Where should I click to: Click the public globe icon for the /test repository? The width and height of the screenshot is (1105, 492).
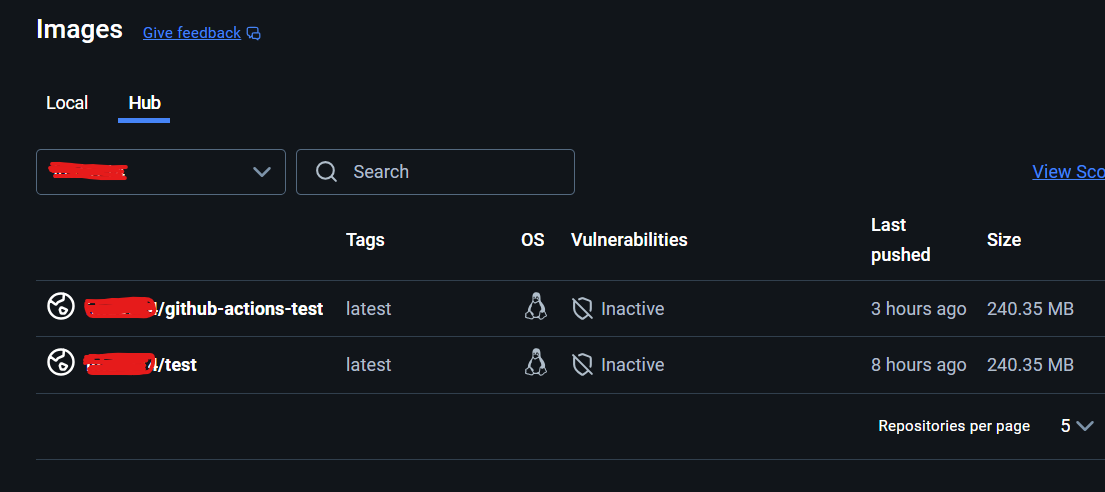tap(61, 362)
